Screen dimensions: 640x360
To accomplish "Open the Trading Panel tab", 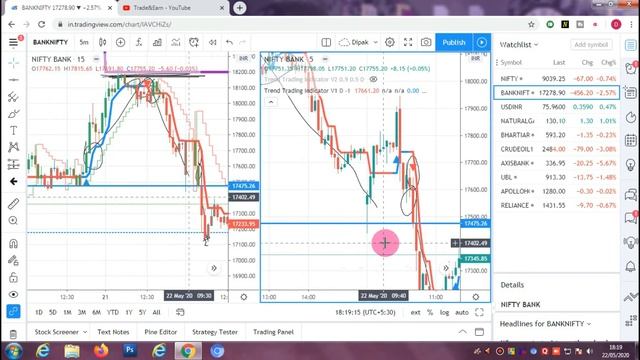I will point(273,332).
